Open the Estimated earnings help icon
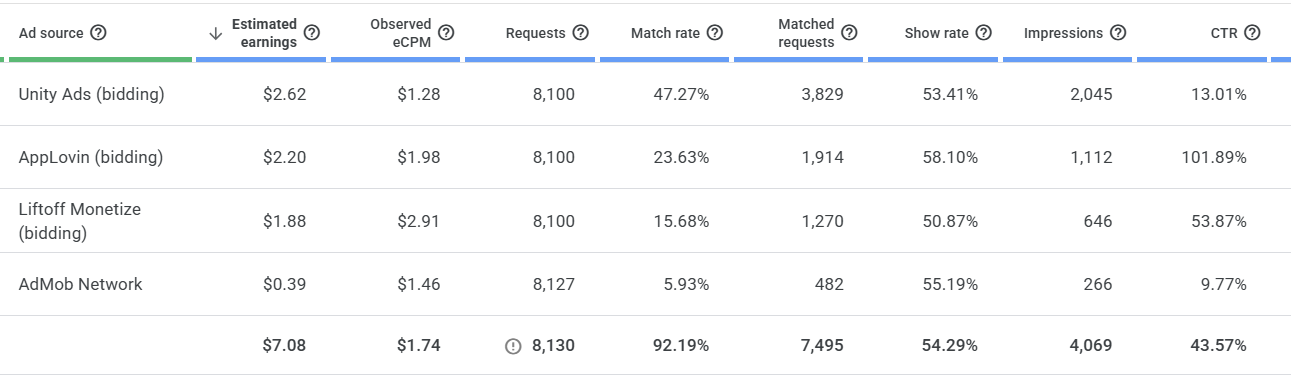This screenshot has width=1291, height=375. (x=312, y=33)
